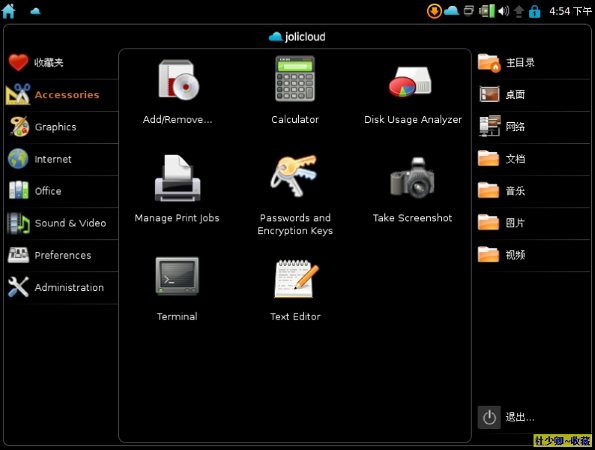Open the 图片 pictures folder
The image size is (595, 450).
(533, 223)
